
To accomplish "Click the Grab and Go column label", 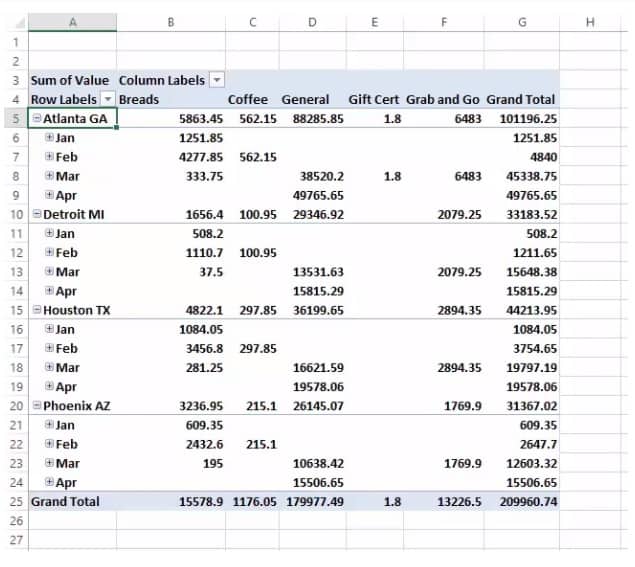I will point(443,99).
